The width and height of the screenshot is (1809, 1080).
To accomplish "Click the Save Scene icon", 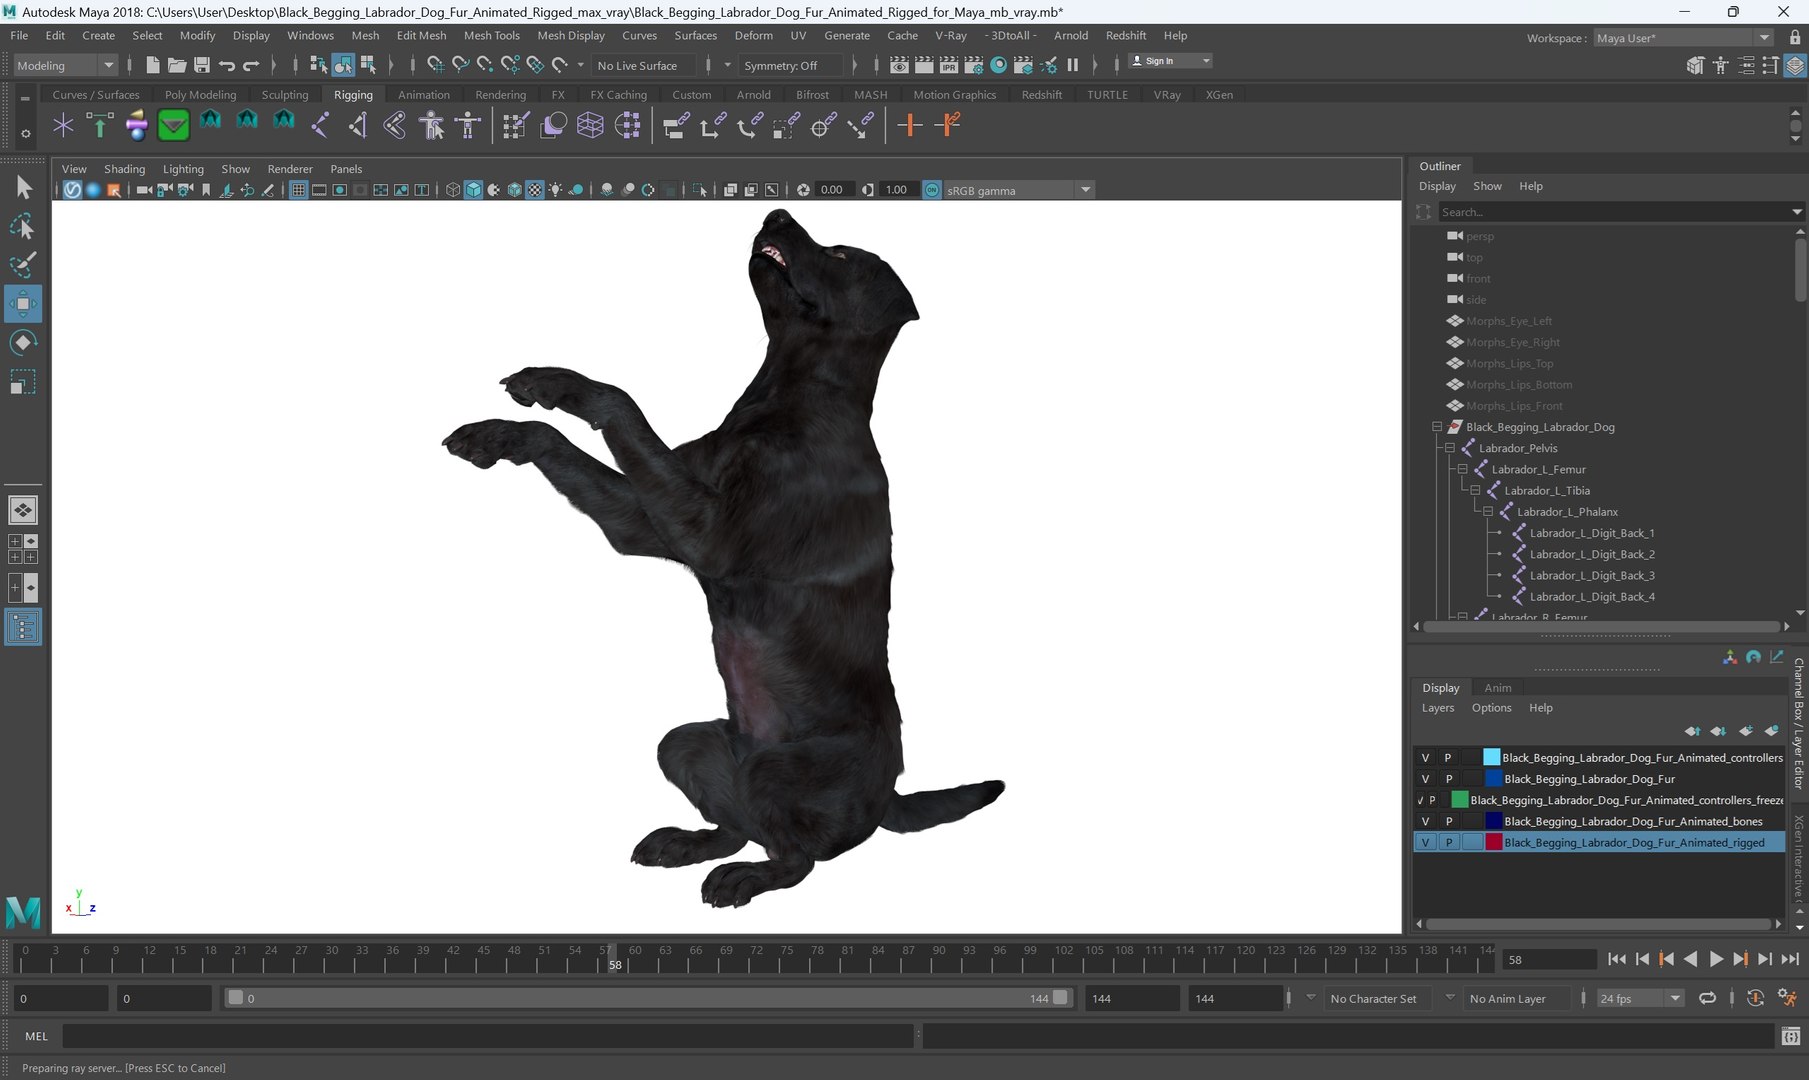I will point(201,65).
